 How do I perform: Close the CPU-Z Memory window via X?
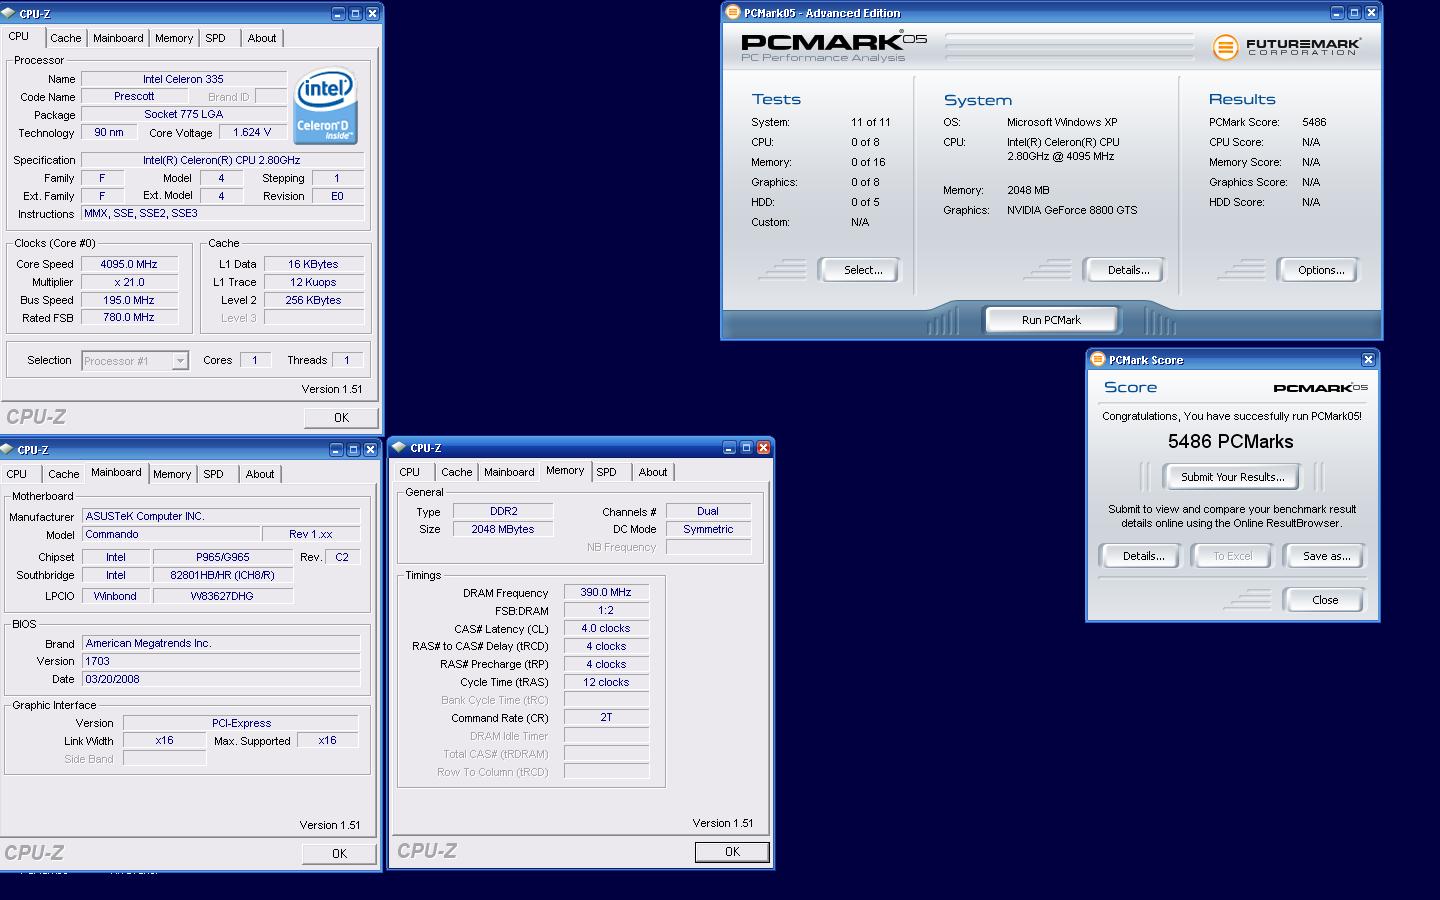(x=763, y=448)
